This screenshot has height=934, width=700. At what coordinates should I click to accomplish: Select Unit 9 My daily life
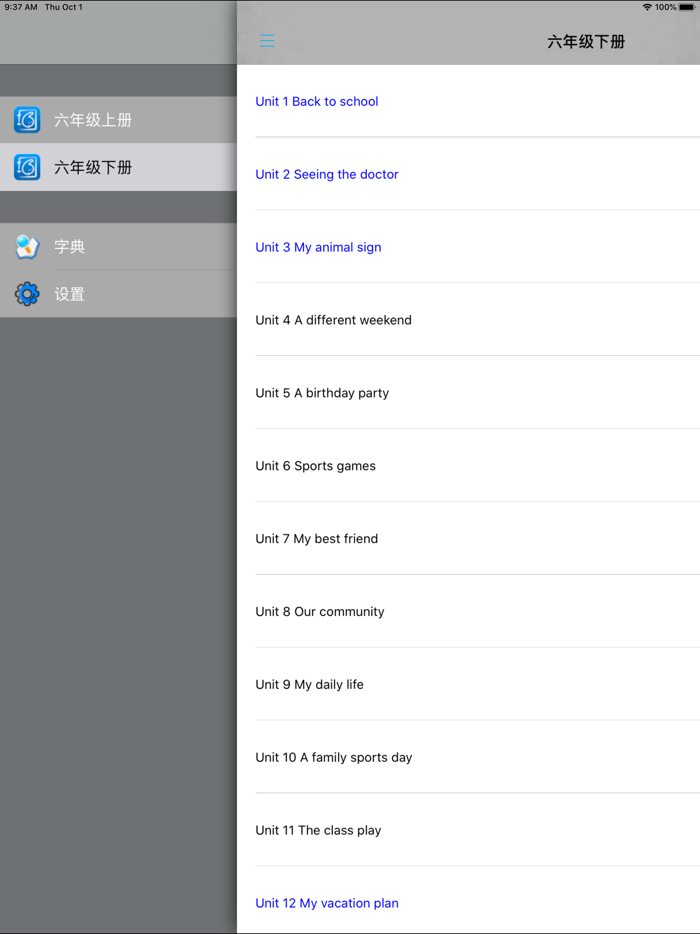tap(468, 684)
